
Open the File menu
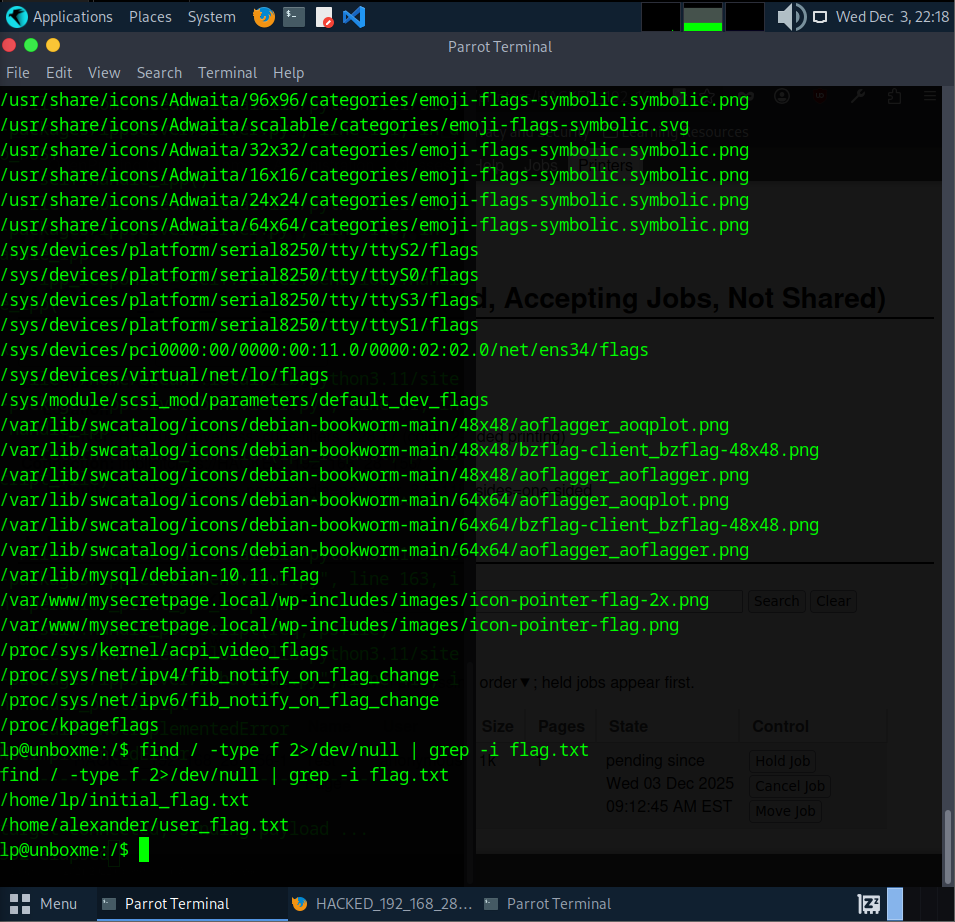tap(18, 73)
